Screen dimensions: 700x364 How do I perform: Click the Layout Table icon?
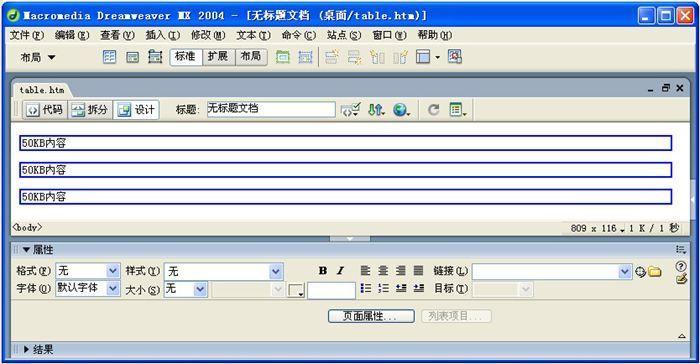[283, 57]
